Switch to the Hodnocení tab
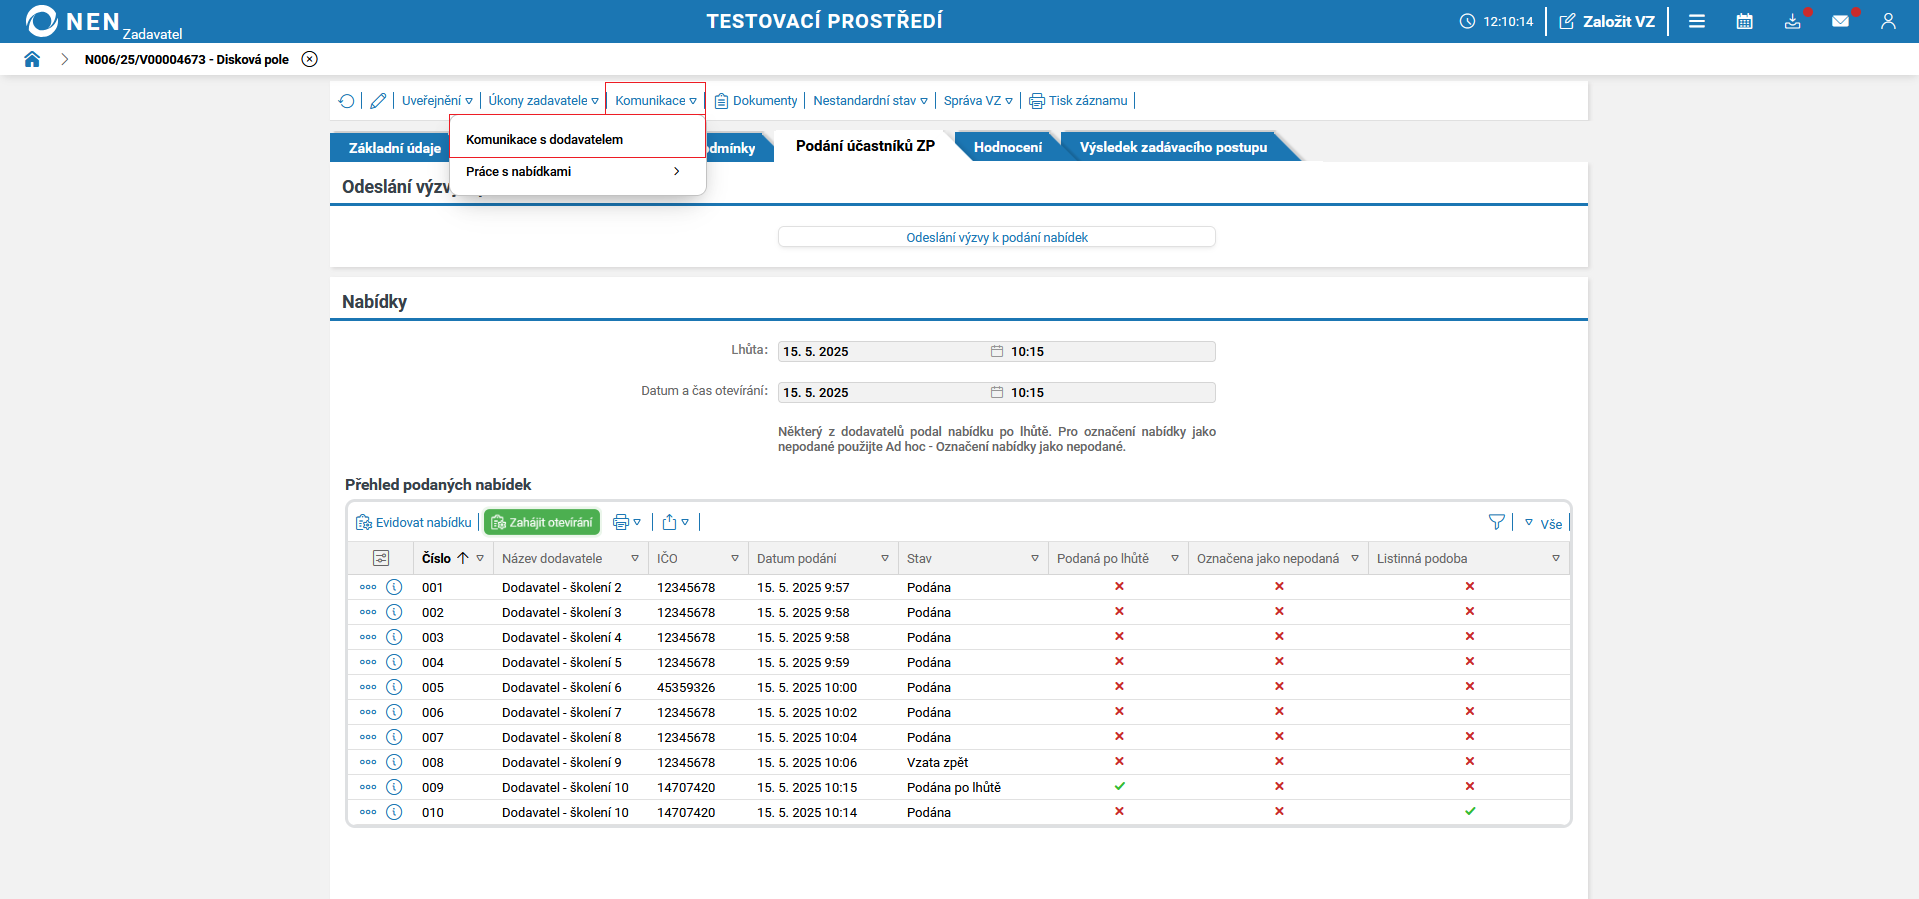 [x=1007, y=147]
